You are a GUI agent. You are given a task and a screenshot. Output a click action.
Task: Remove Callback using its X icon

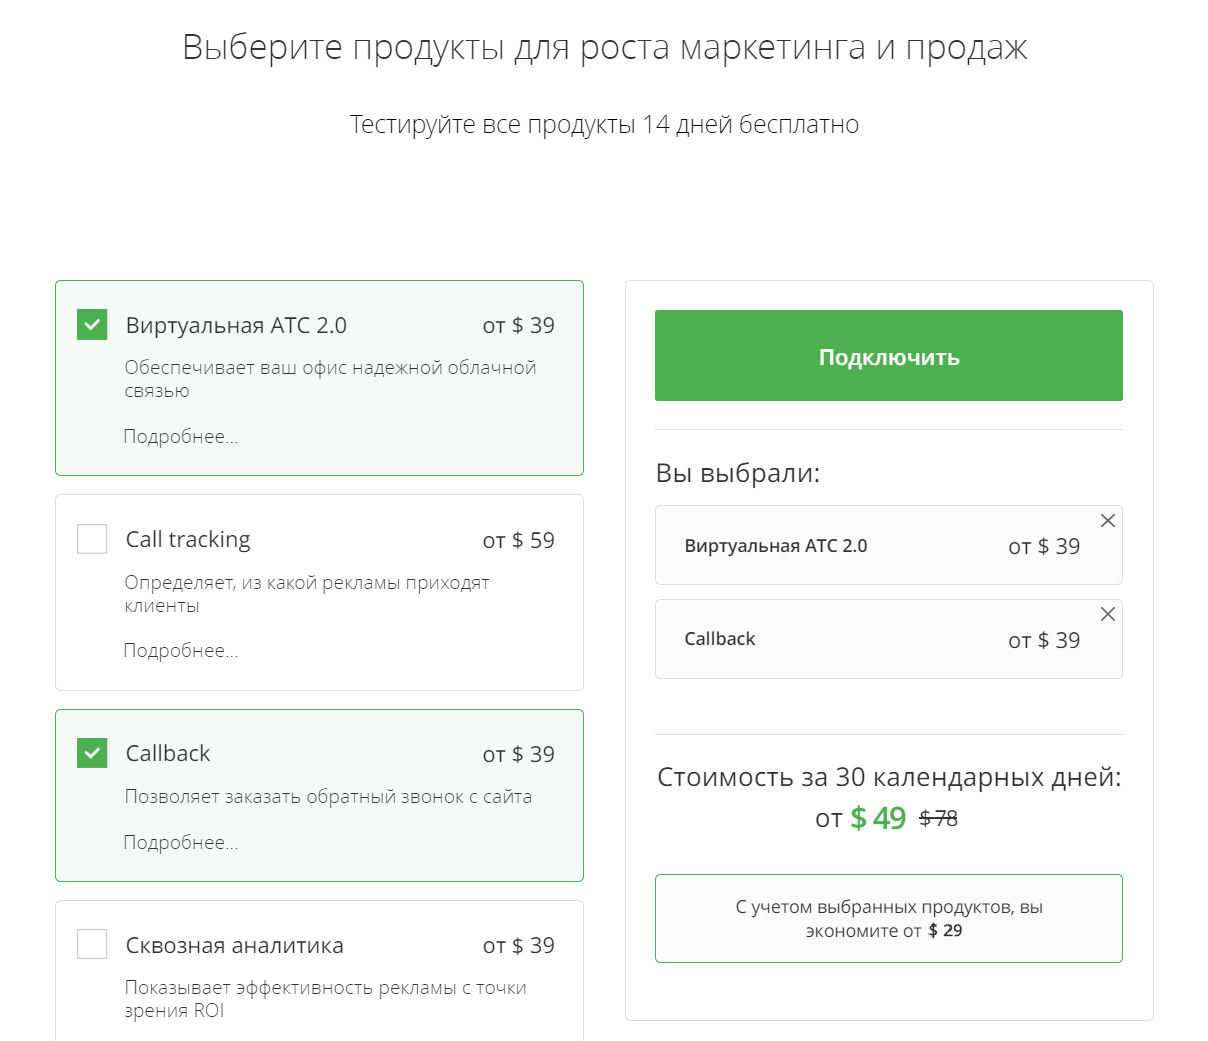pyautogui.click(x=1107, y=614)
